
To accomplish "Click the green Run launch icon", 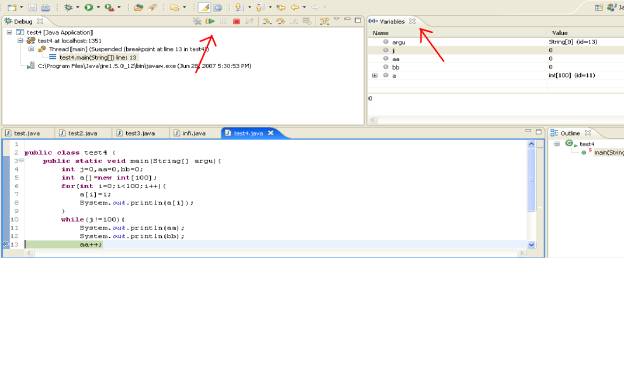I will [x=89, y=7].
